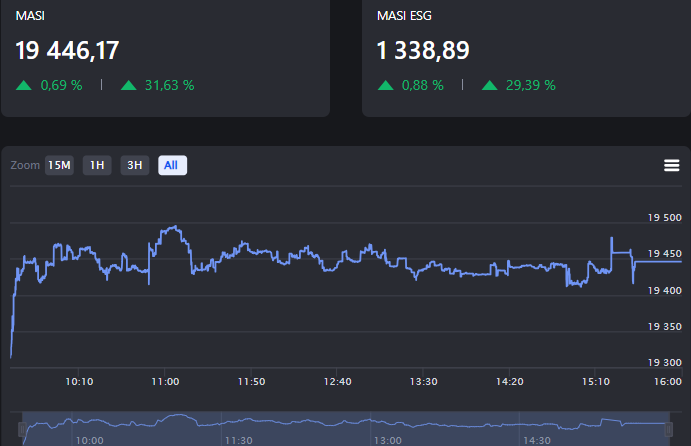Click the MASI yearly change up arrow

[x=128, y=85]
